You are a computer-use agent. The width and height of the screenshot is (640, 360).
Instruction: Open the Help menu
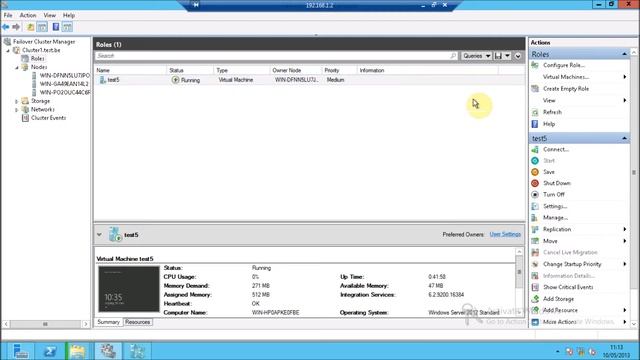[69, 15]
